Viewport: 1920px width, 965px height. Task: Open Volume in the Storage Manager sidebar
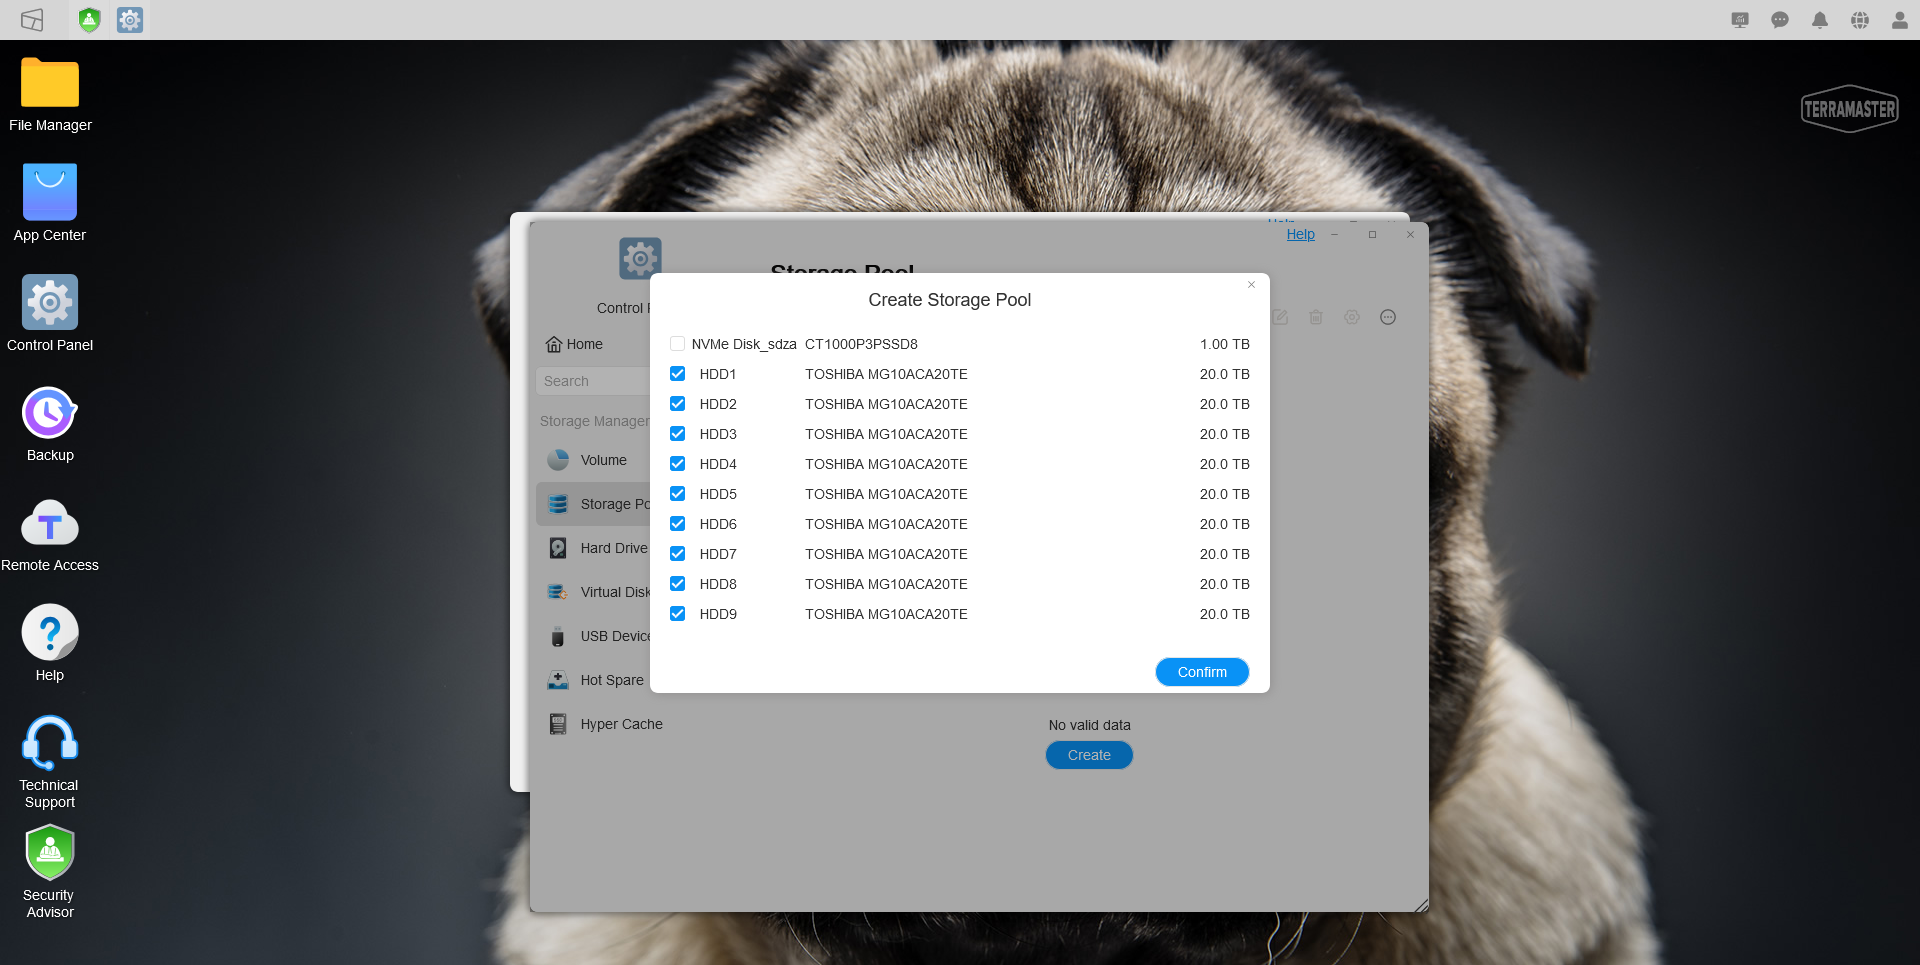click(x=593, y=460)
